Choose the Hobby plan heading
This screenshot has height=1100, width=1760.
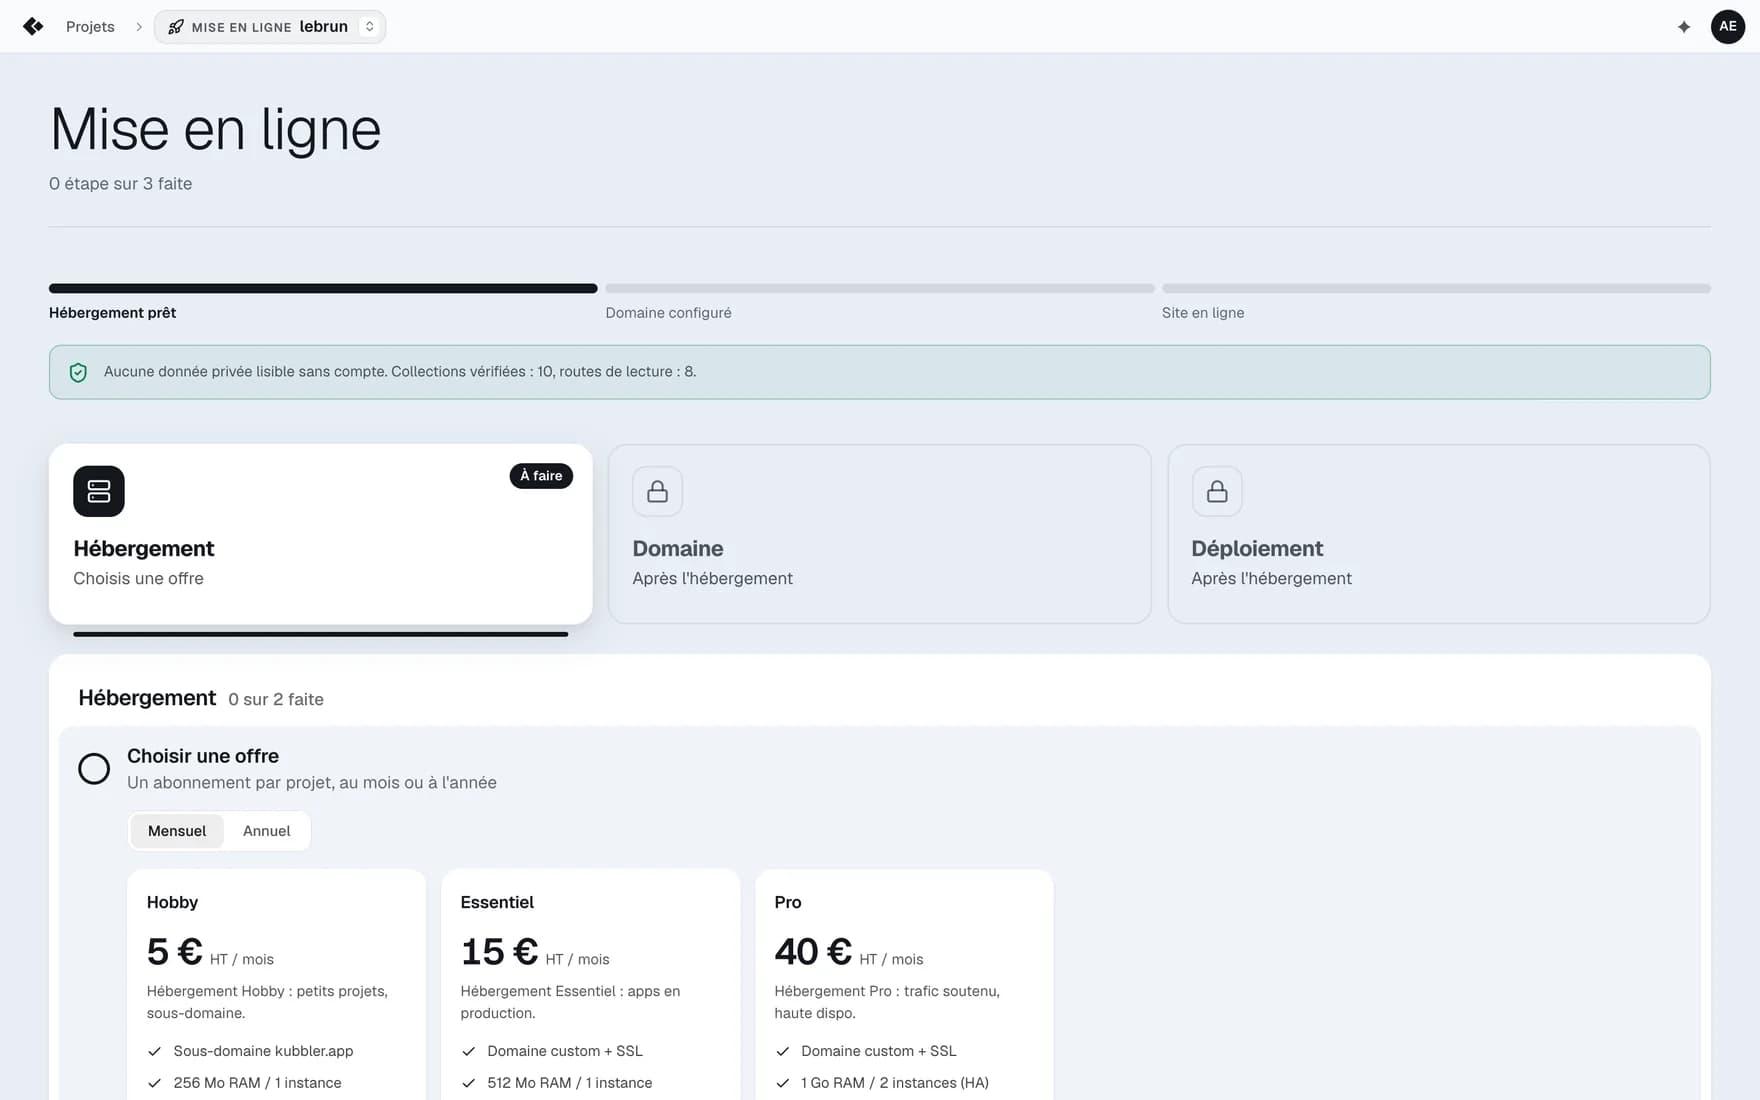coord(172,902)
